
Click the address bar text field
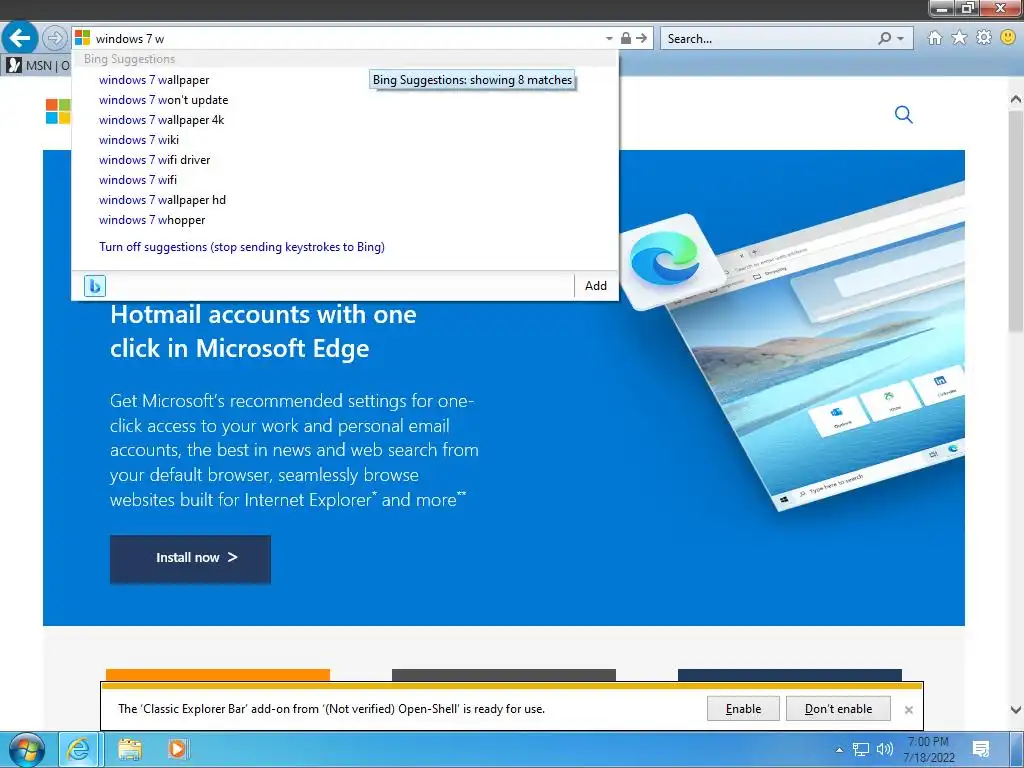pos(346,39)
